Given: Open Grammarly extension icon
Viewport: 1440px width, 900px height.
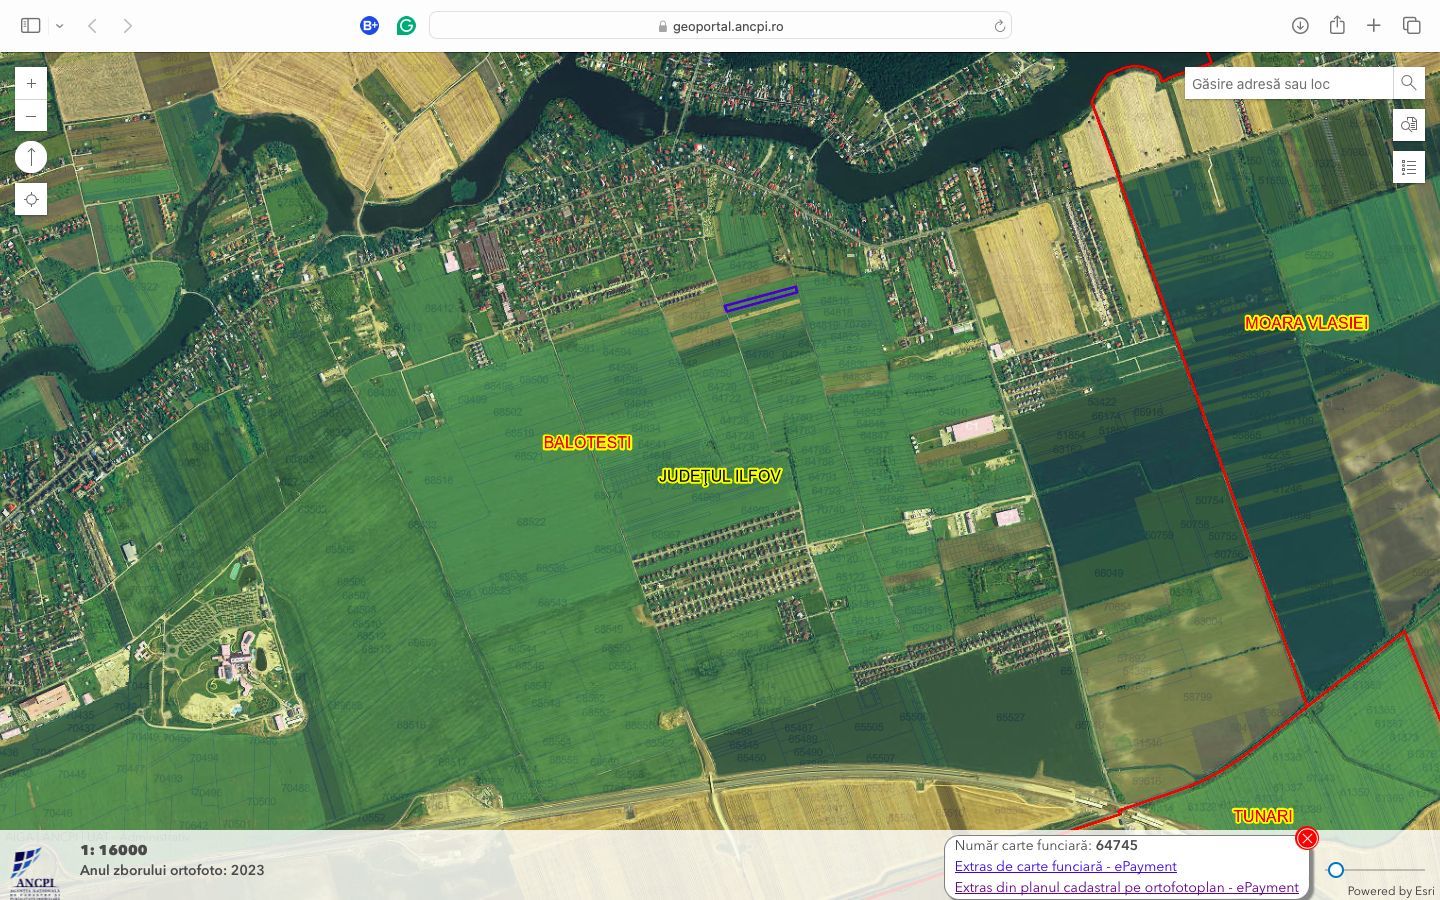Looking at the screenshot, I should click(406, 26).
